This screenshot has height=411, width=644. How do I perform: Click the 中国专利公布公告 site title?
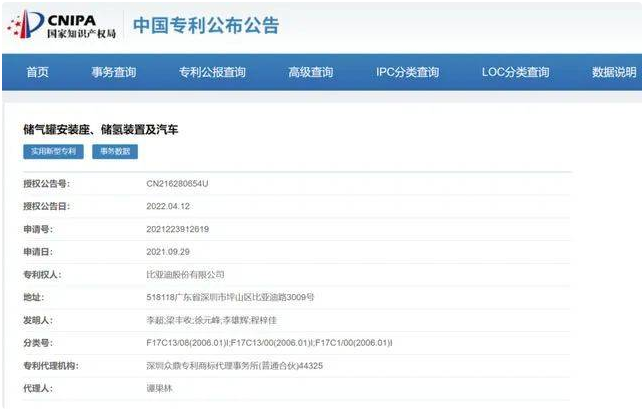coord(206,25)
